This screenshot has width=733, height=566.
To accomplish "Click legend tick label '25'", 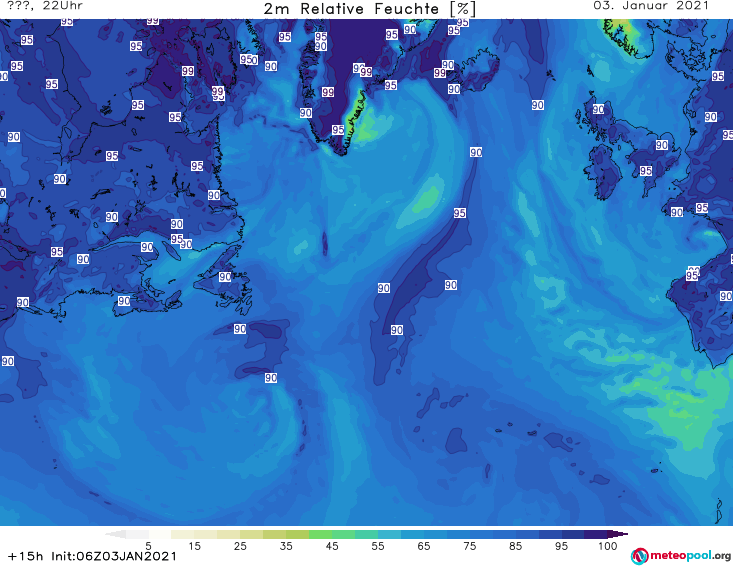I will click(240, 545).
